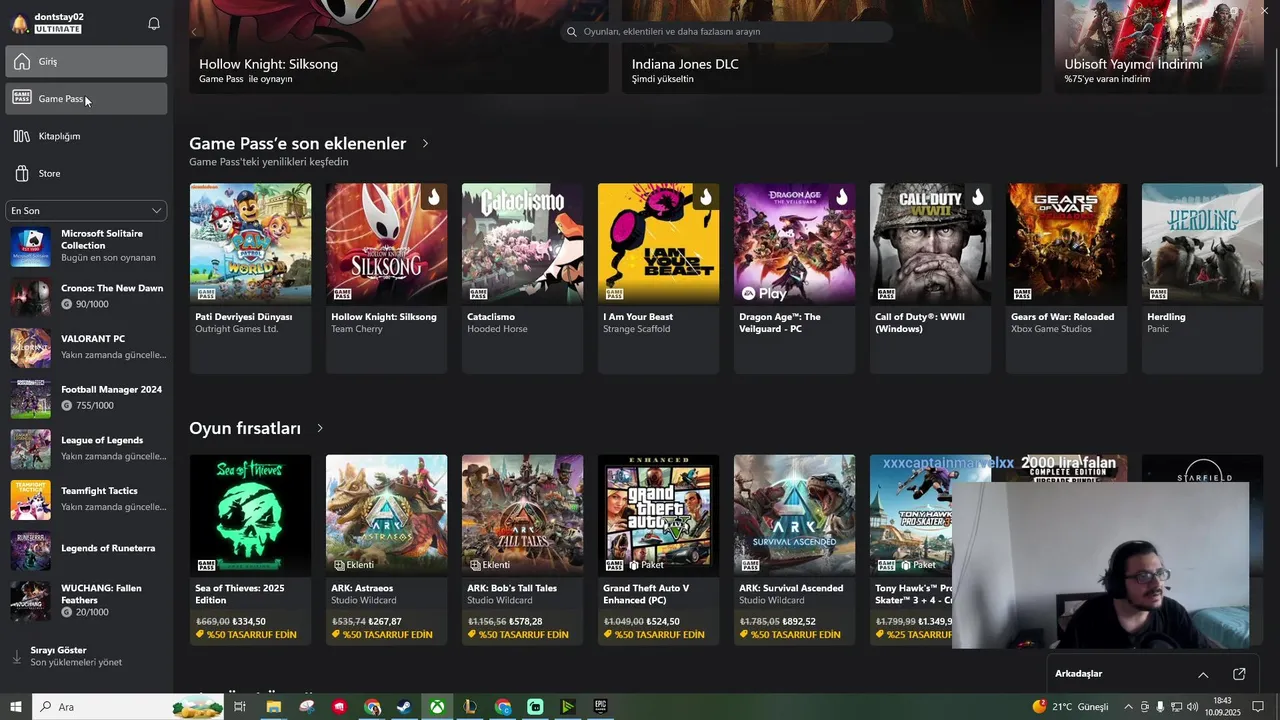Expand arrow beside Game Pass'e son eklenenler
Viewport: 1280px width, 720px height.
(425, 144)
